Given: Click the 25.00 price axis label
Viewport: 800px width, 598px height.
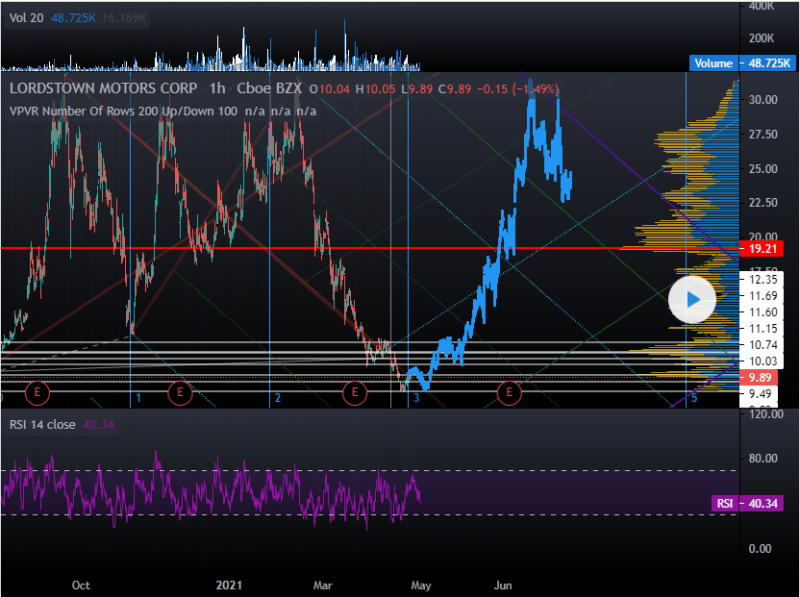Looking at the screenshot, I should [x=763, y=168].
